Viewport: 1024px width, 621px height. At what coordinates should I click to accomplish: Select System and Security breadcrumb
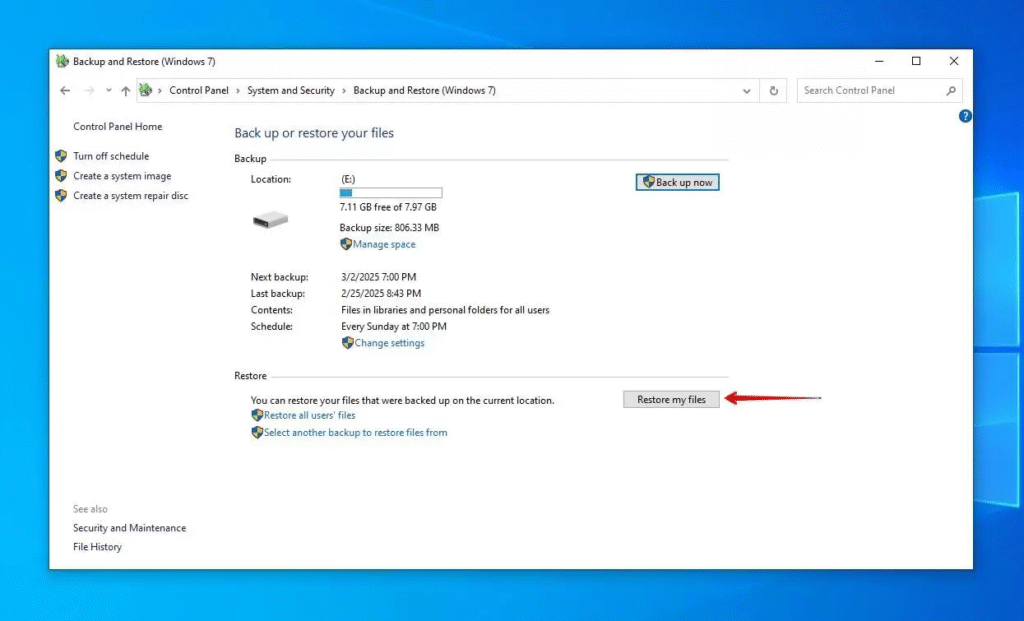click(291, 90)
